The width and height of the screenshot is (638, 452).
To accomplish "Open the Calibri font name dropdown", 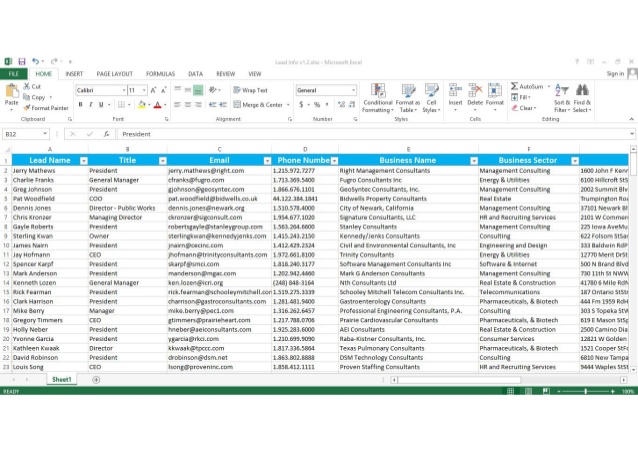I will click(x=120, y=90).
